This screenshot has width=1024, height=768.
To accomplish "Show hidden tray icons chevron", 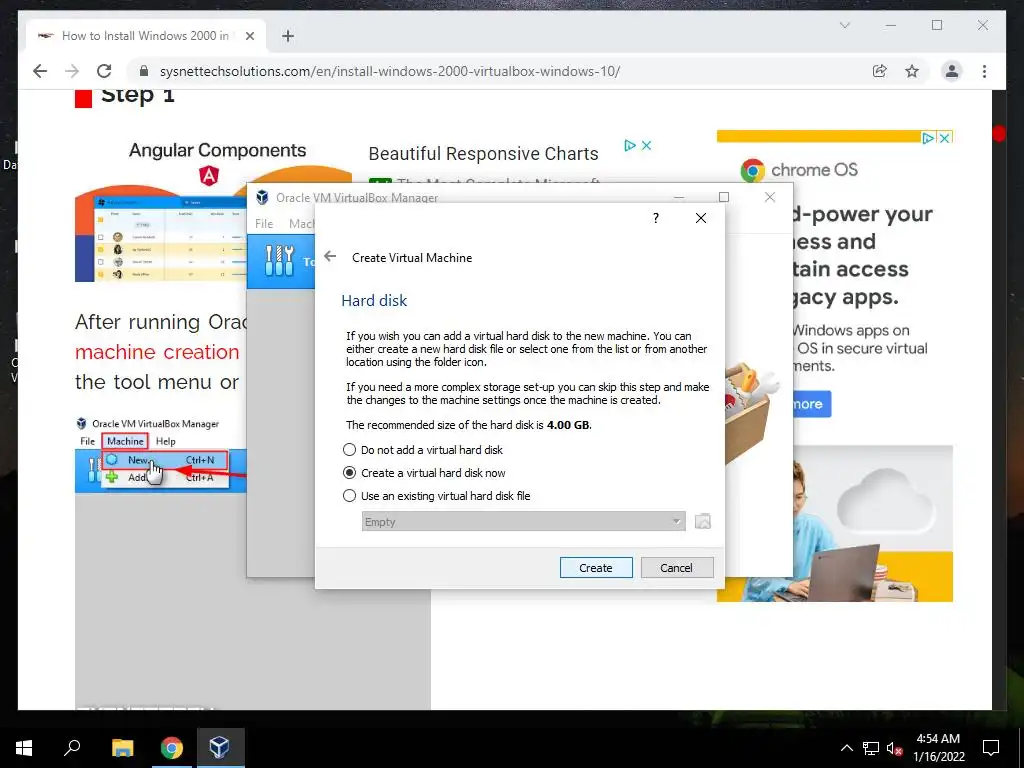I will pos(846,748).
